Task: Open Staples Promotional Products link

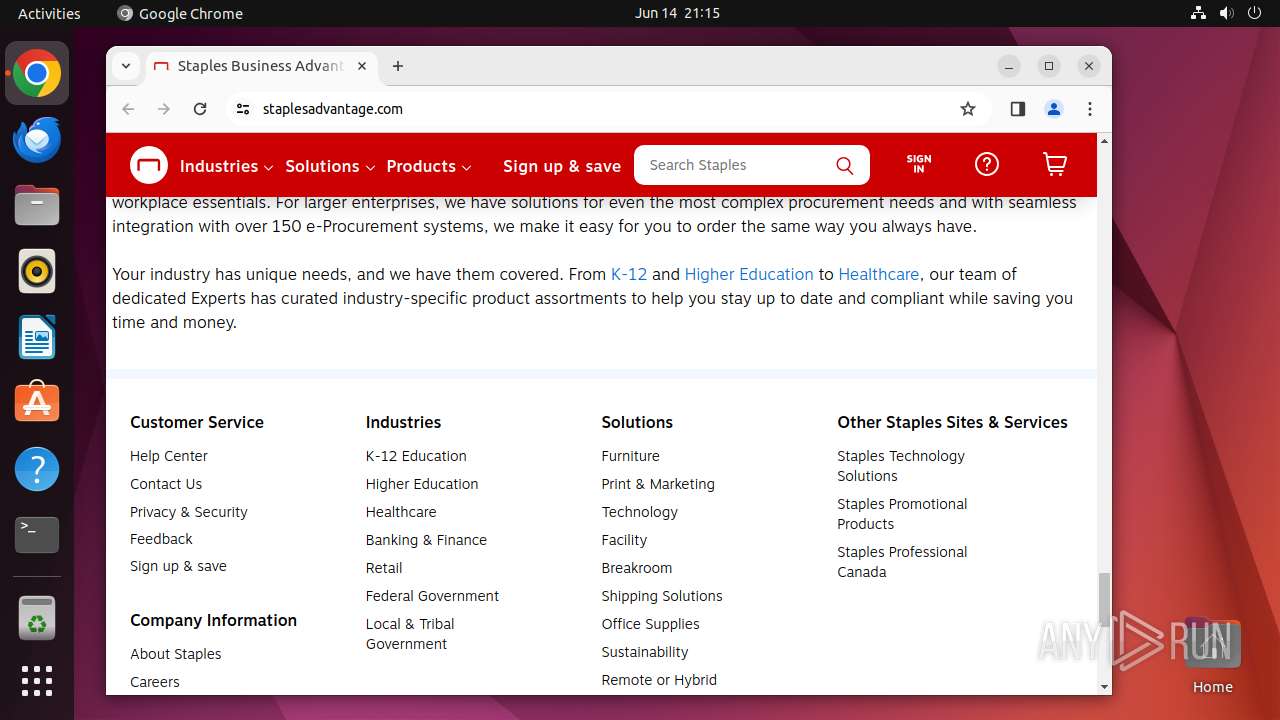Action: pyautogui.click(x=902, y=514)
